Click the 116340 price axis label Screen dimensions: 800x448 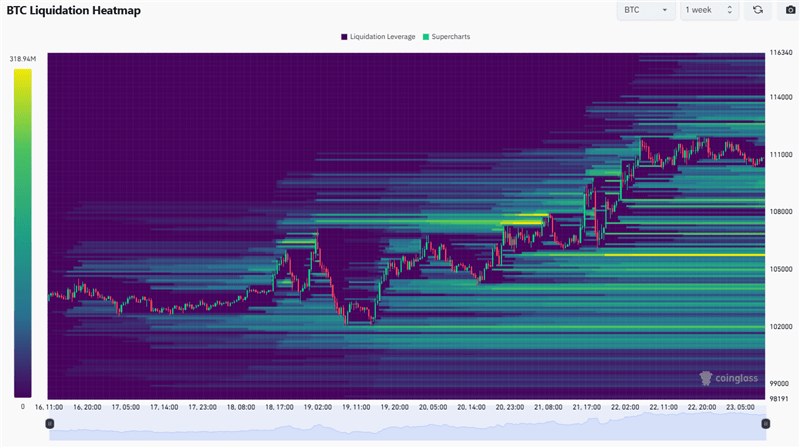(x=781, y=53)
